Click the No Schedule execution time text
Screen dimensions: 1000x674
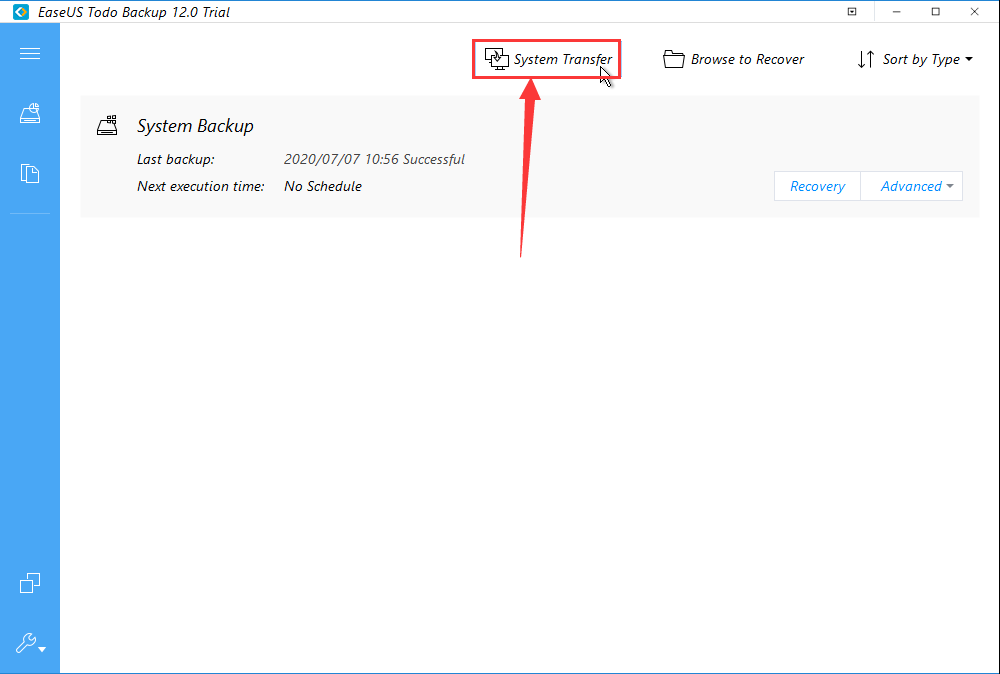click(323, 186)
